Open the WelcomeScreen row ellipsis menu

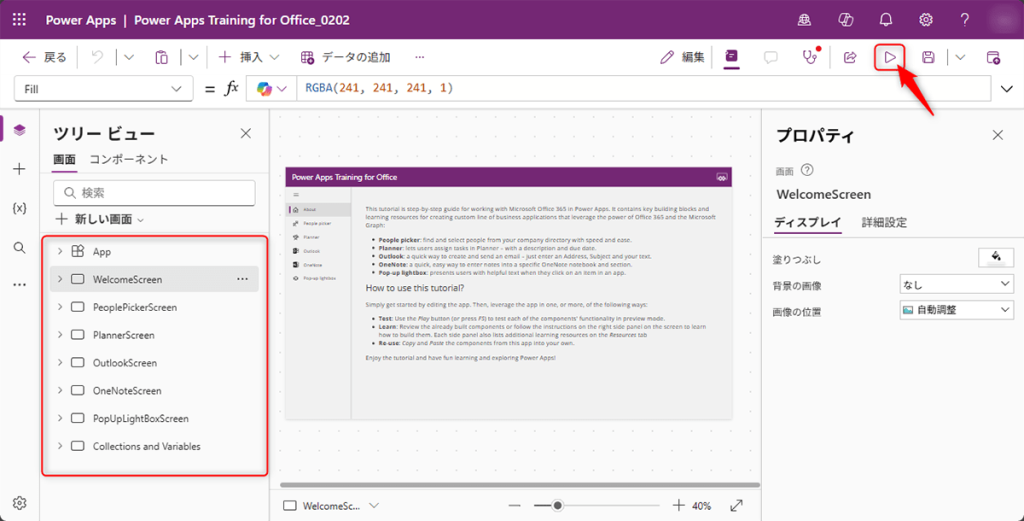point(242,279)
